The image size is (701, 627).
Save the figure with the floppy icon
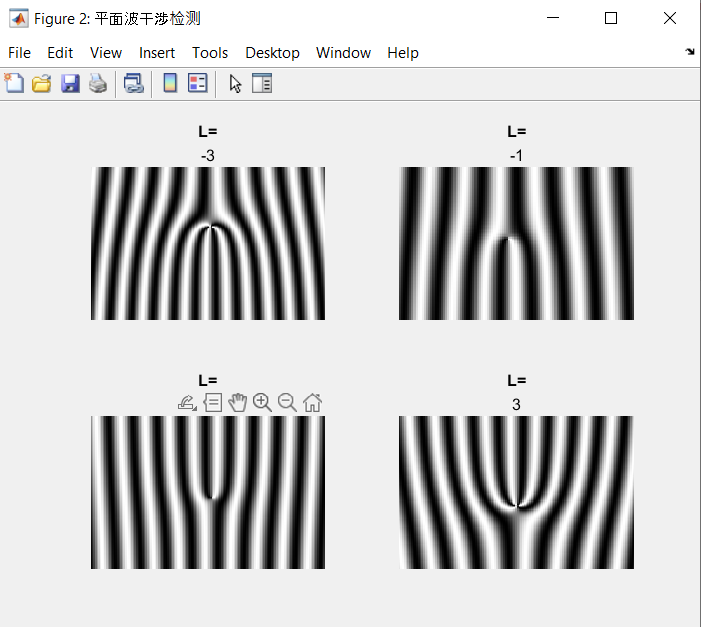(x=70, y=84)
